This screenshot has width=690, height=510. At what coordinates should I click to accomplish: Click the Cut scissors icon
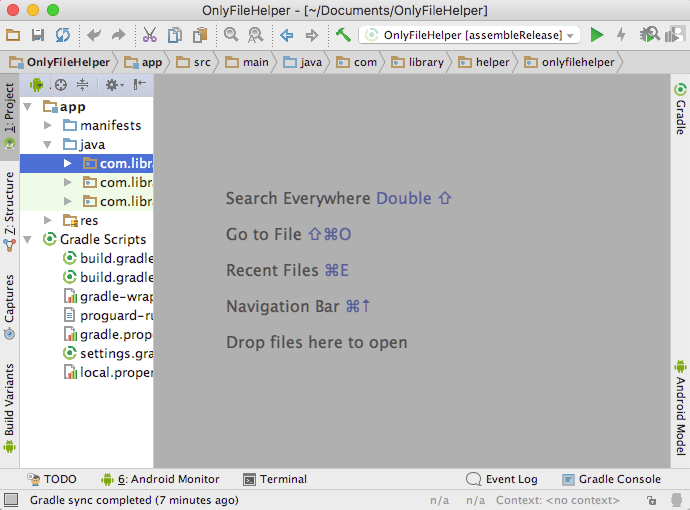tap(150, 35)
